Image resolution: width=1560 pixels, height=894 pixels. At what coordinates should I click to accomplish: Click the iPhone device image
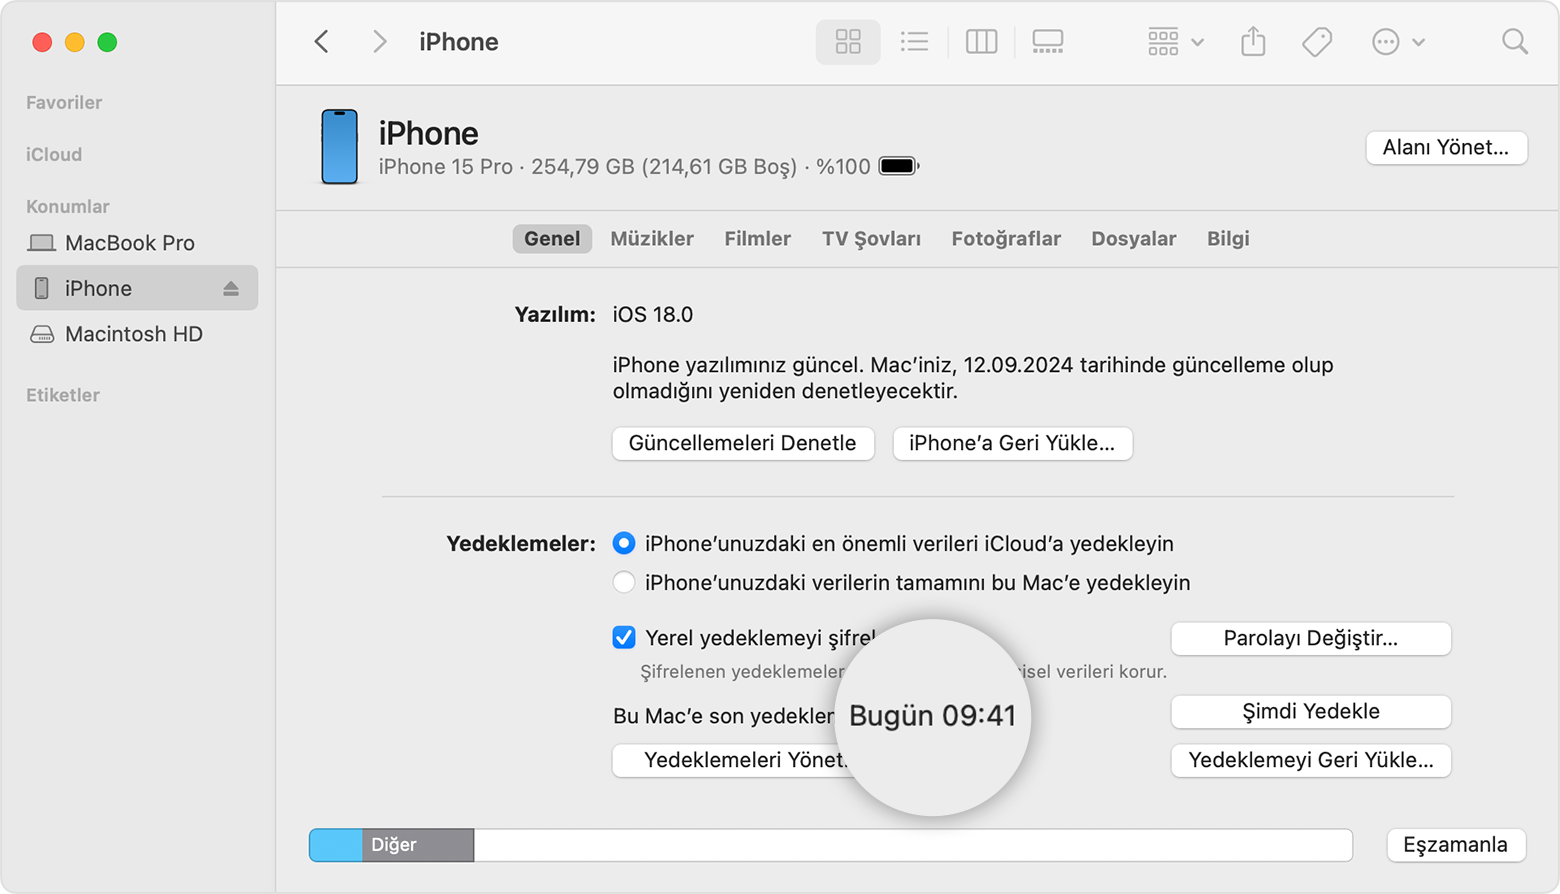[x=339, y=147]
